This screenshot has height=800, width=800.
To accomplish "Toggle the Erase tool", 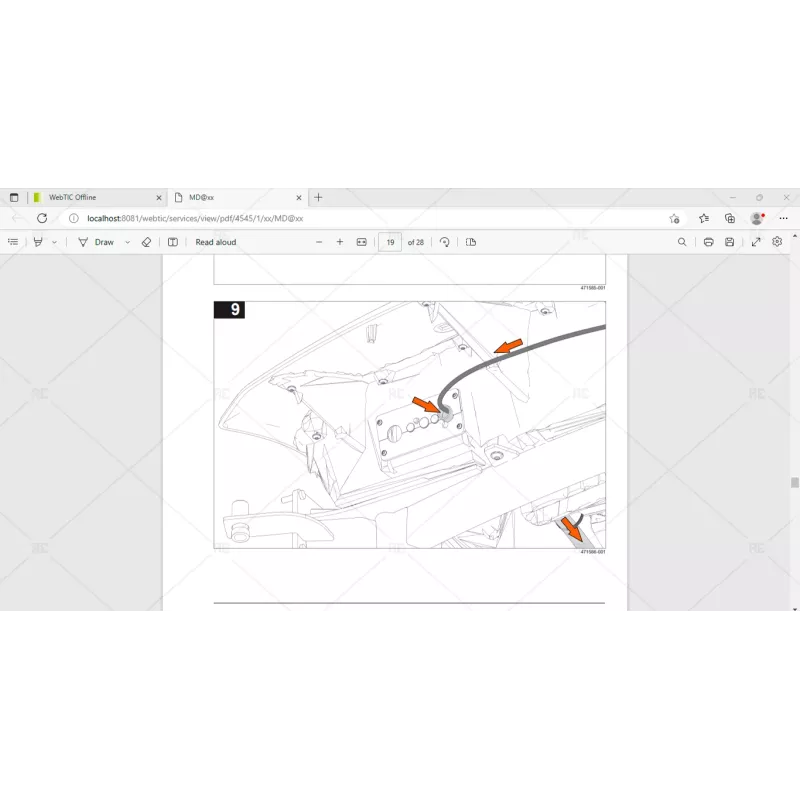I will (146, 242).
